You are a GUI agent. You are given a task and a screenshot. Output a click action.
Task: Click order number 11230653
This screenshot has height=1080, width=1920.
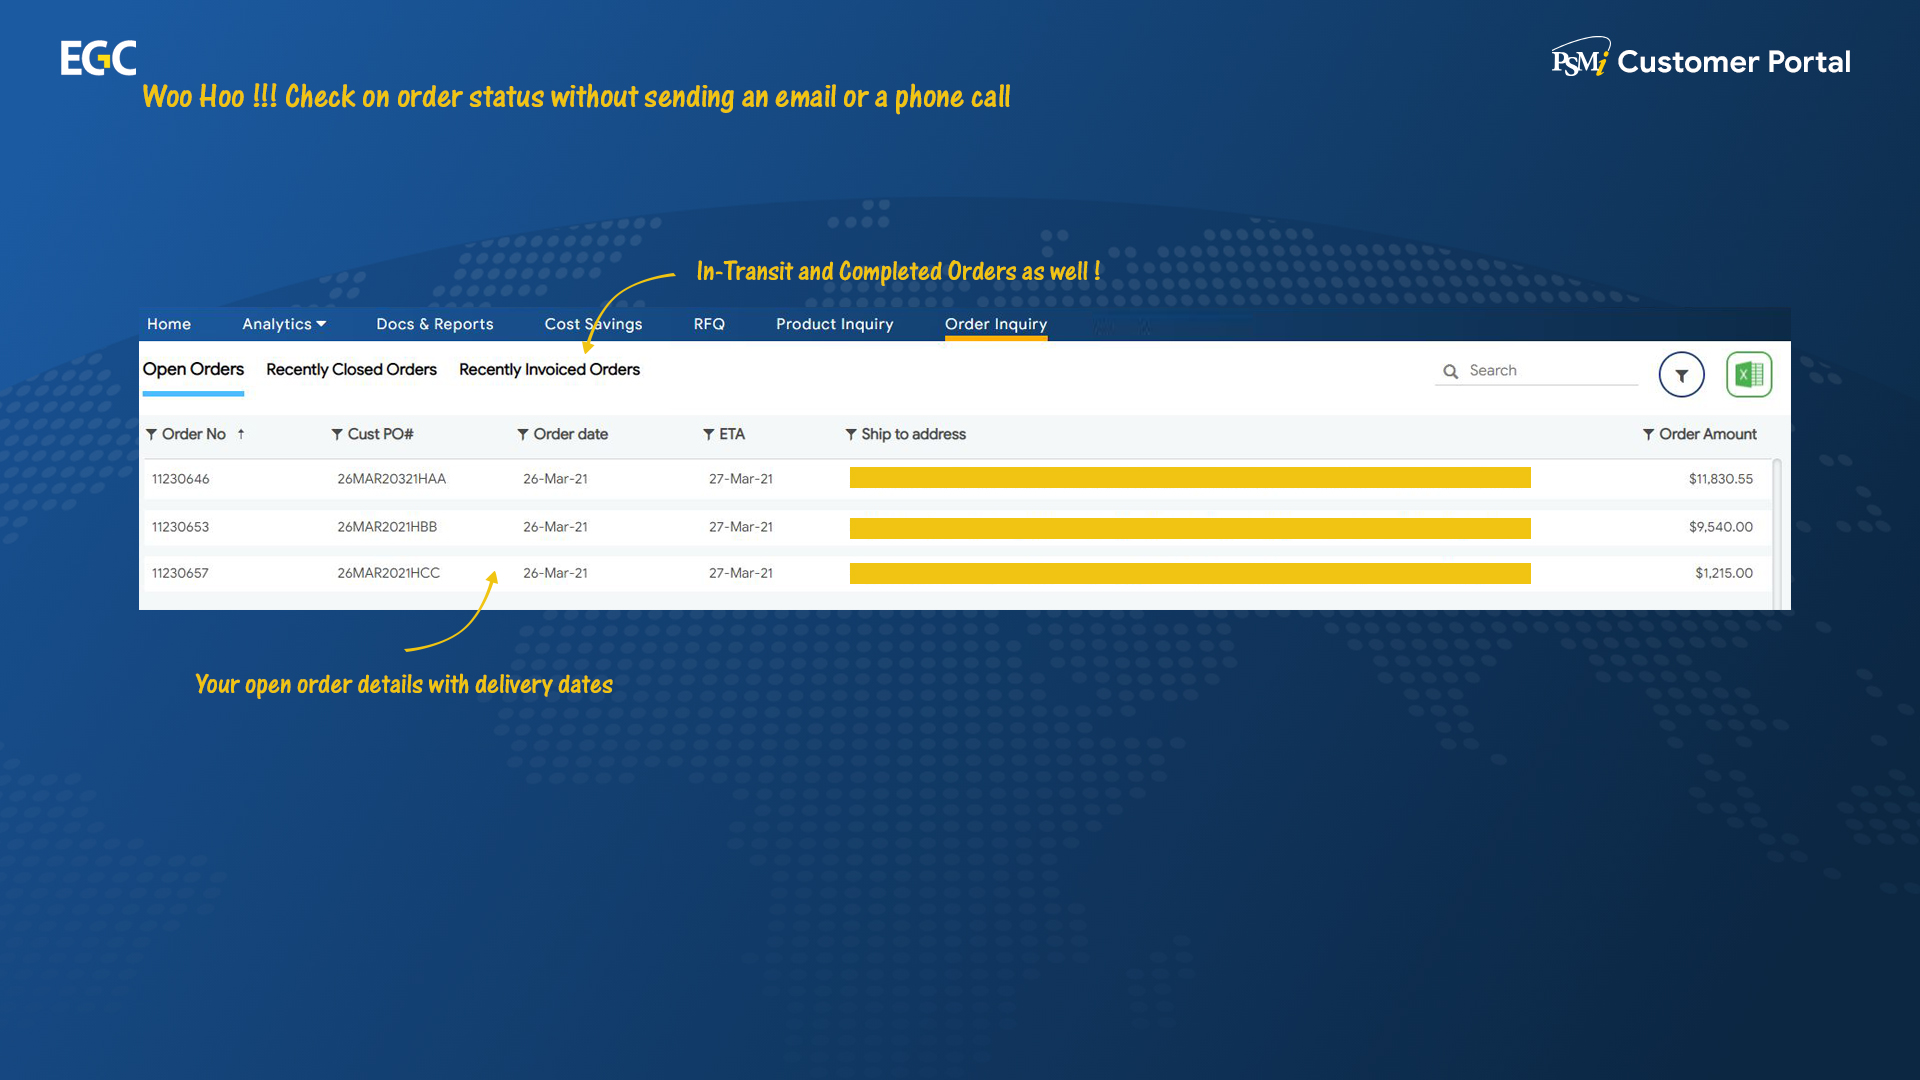coord(180,527)
